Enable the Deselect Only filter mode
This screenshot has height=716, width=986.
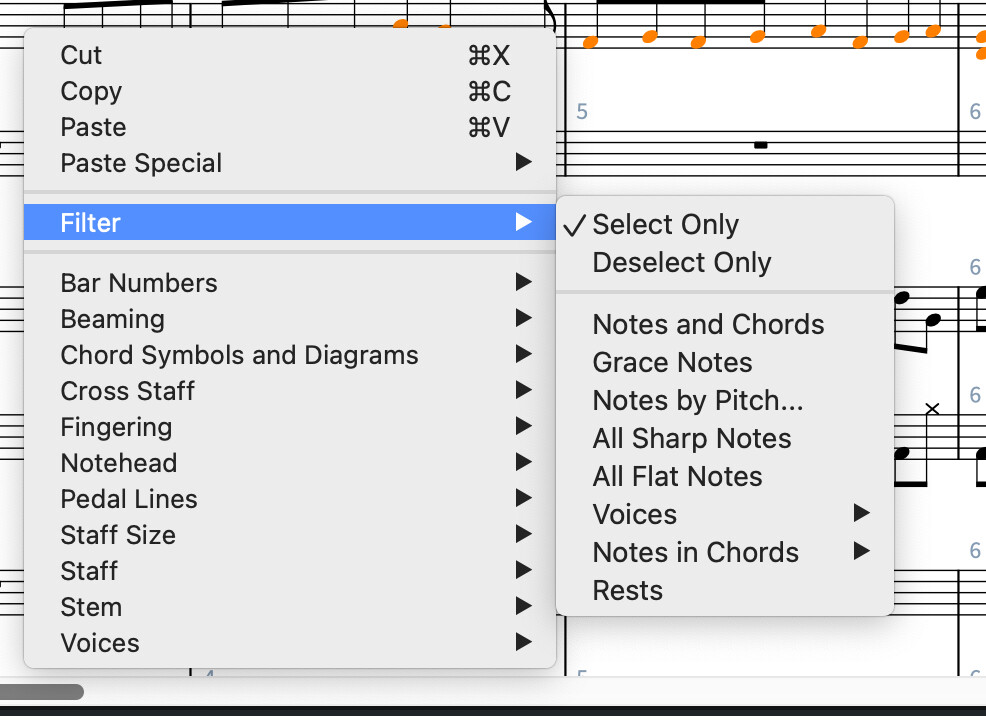(681, 263)
